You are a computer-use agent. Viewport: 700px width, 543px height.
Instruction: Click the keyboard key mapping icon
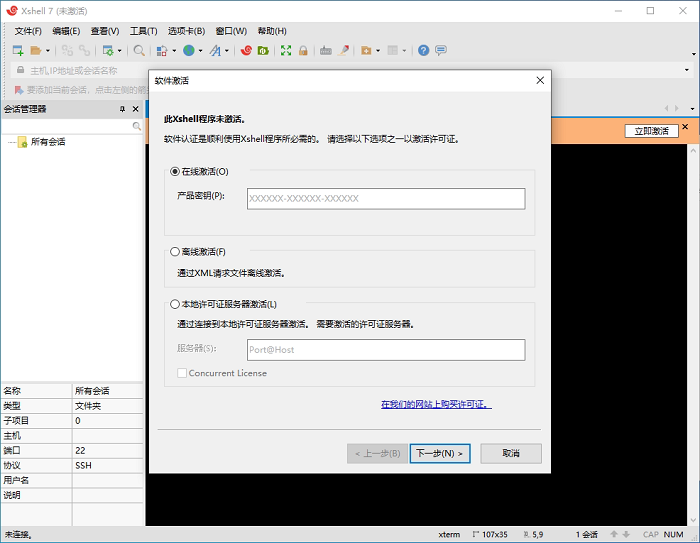pos(326,50)
